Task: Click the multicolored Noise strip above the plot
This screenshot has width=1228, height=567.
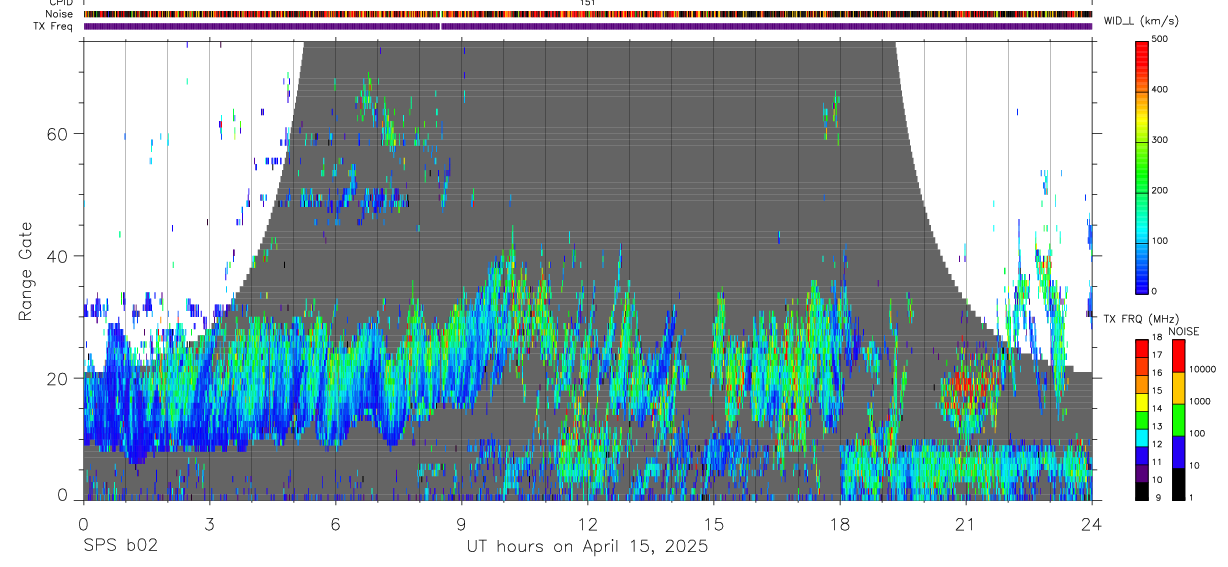Action: [x=587, y=14]
